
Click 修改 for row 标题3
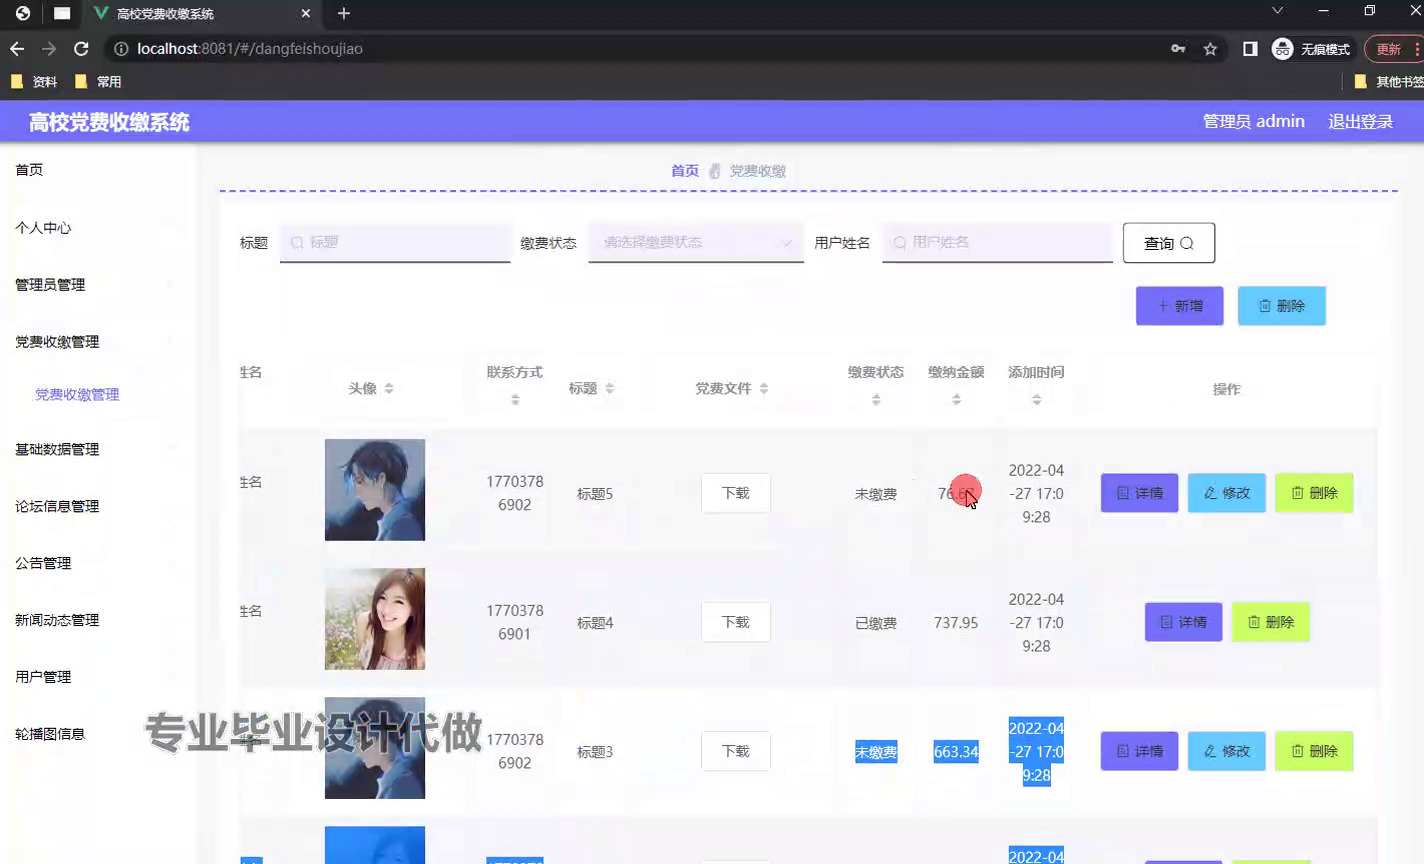pos(1227,751)
